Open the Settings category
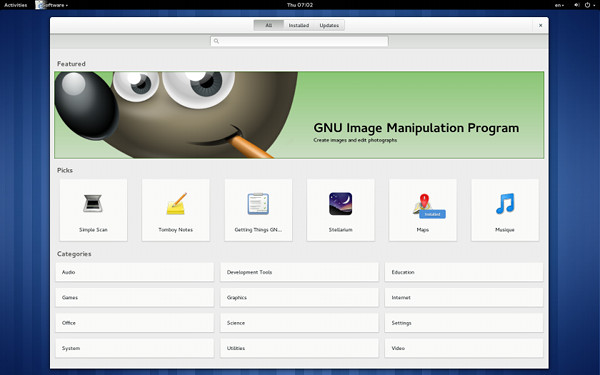The height and width of the screenshot is (375, 600). pyautogui.click(x=464, y=323)
